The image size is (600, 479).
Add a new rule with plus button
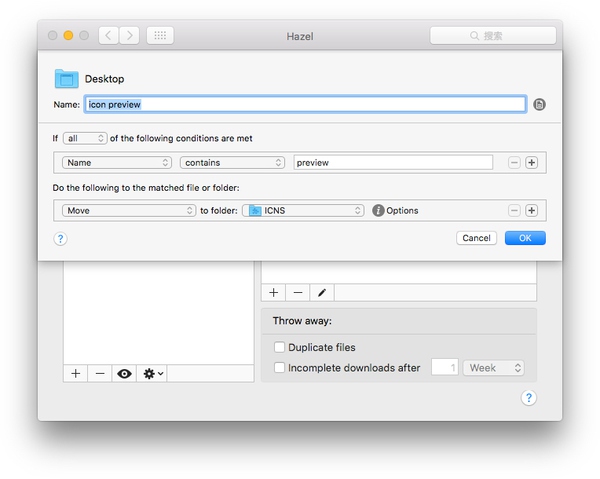(274, 293)
